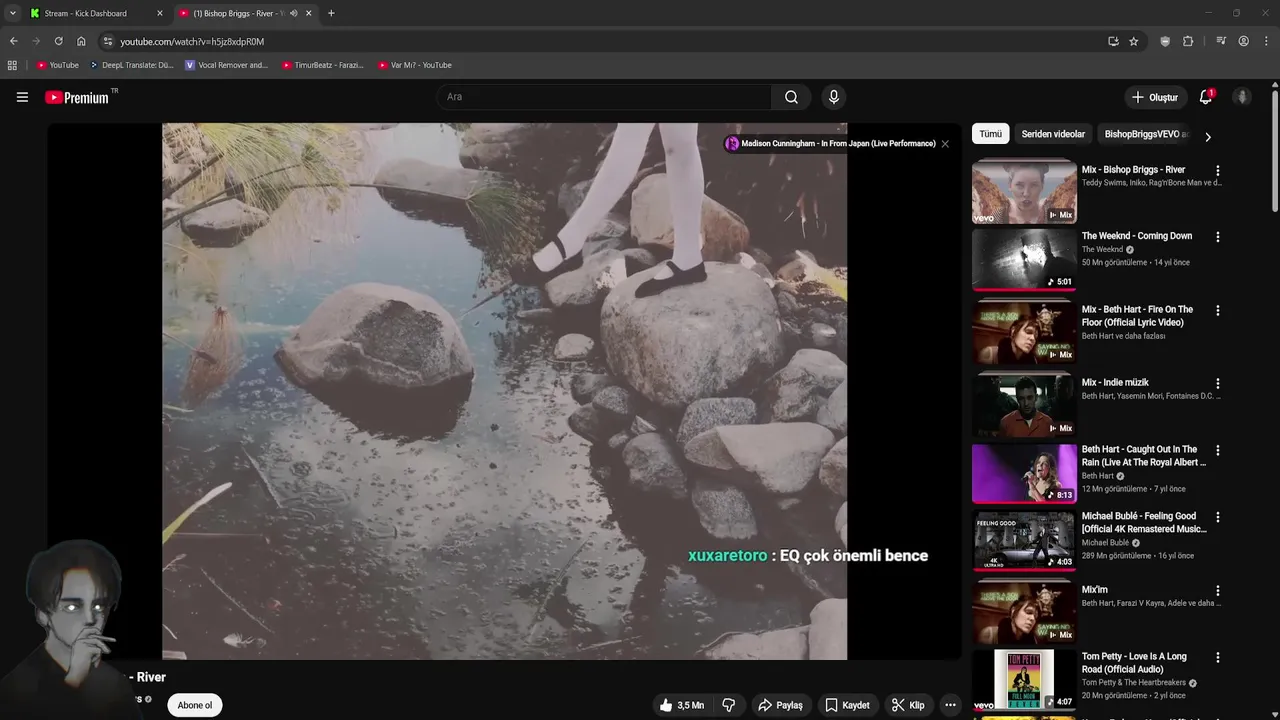The width and height of the screenshot is (1280, 720).
Task: Open the YouTube hamburger guide menu
Action: pos(22,97)
